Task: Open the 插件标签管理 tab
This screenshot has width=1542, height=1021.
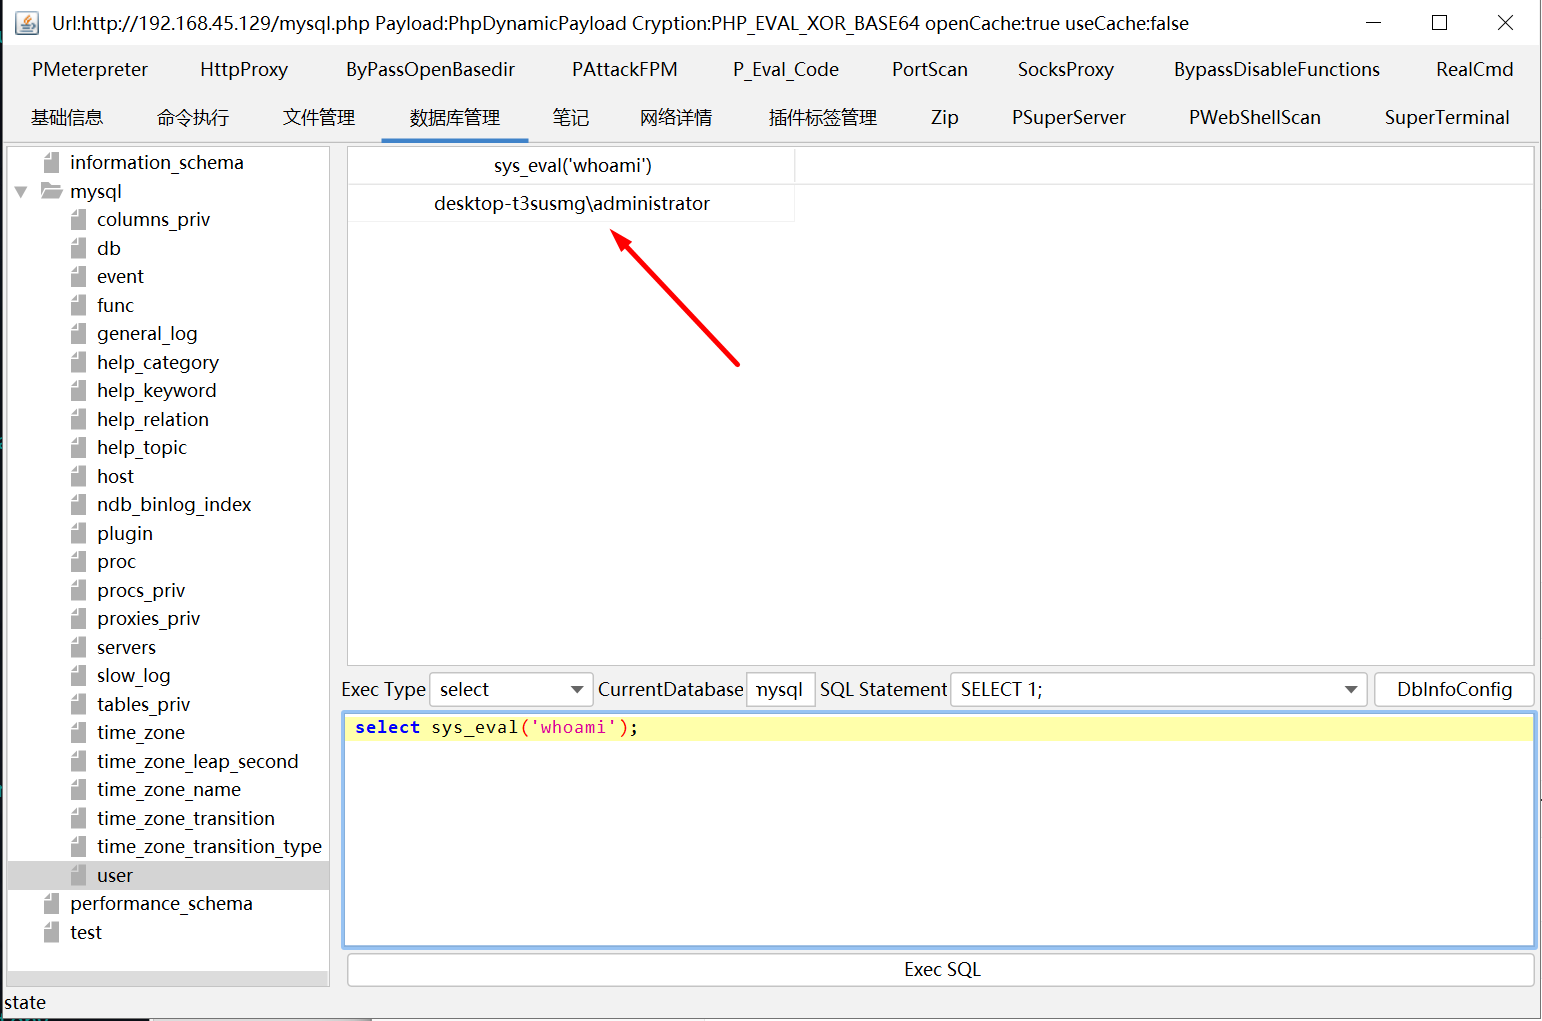Action: (x=823, y=117)
